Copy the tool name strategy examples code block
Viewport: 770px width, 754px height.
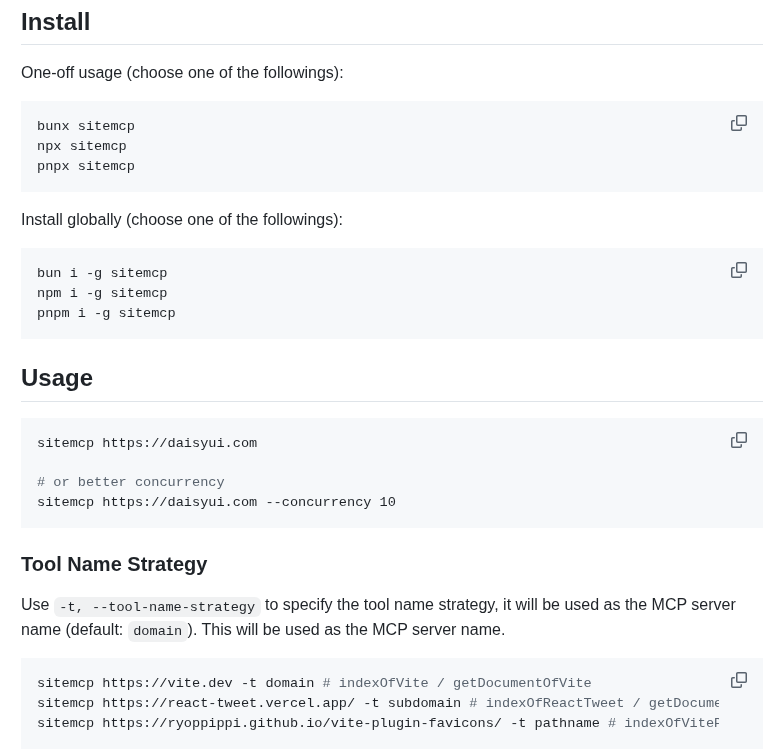pos(739,680)
